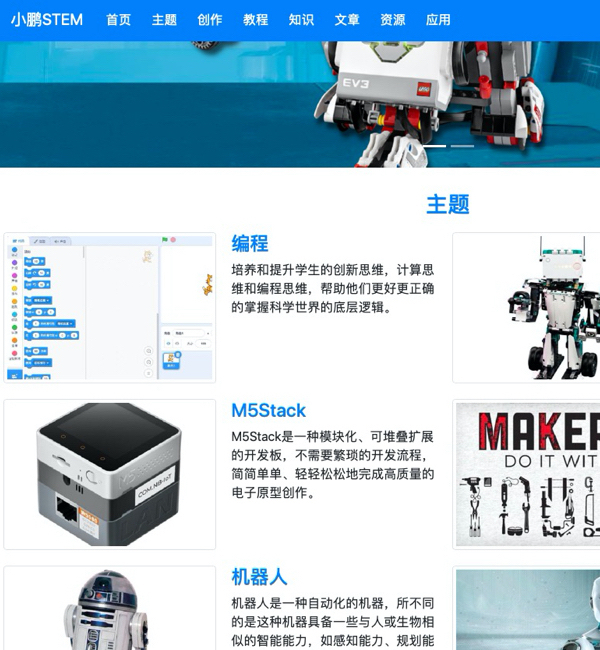Click the Scratch programming screenshot thumbnail

(x=109, y=308)
